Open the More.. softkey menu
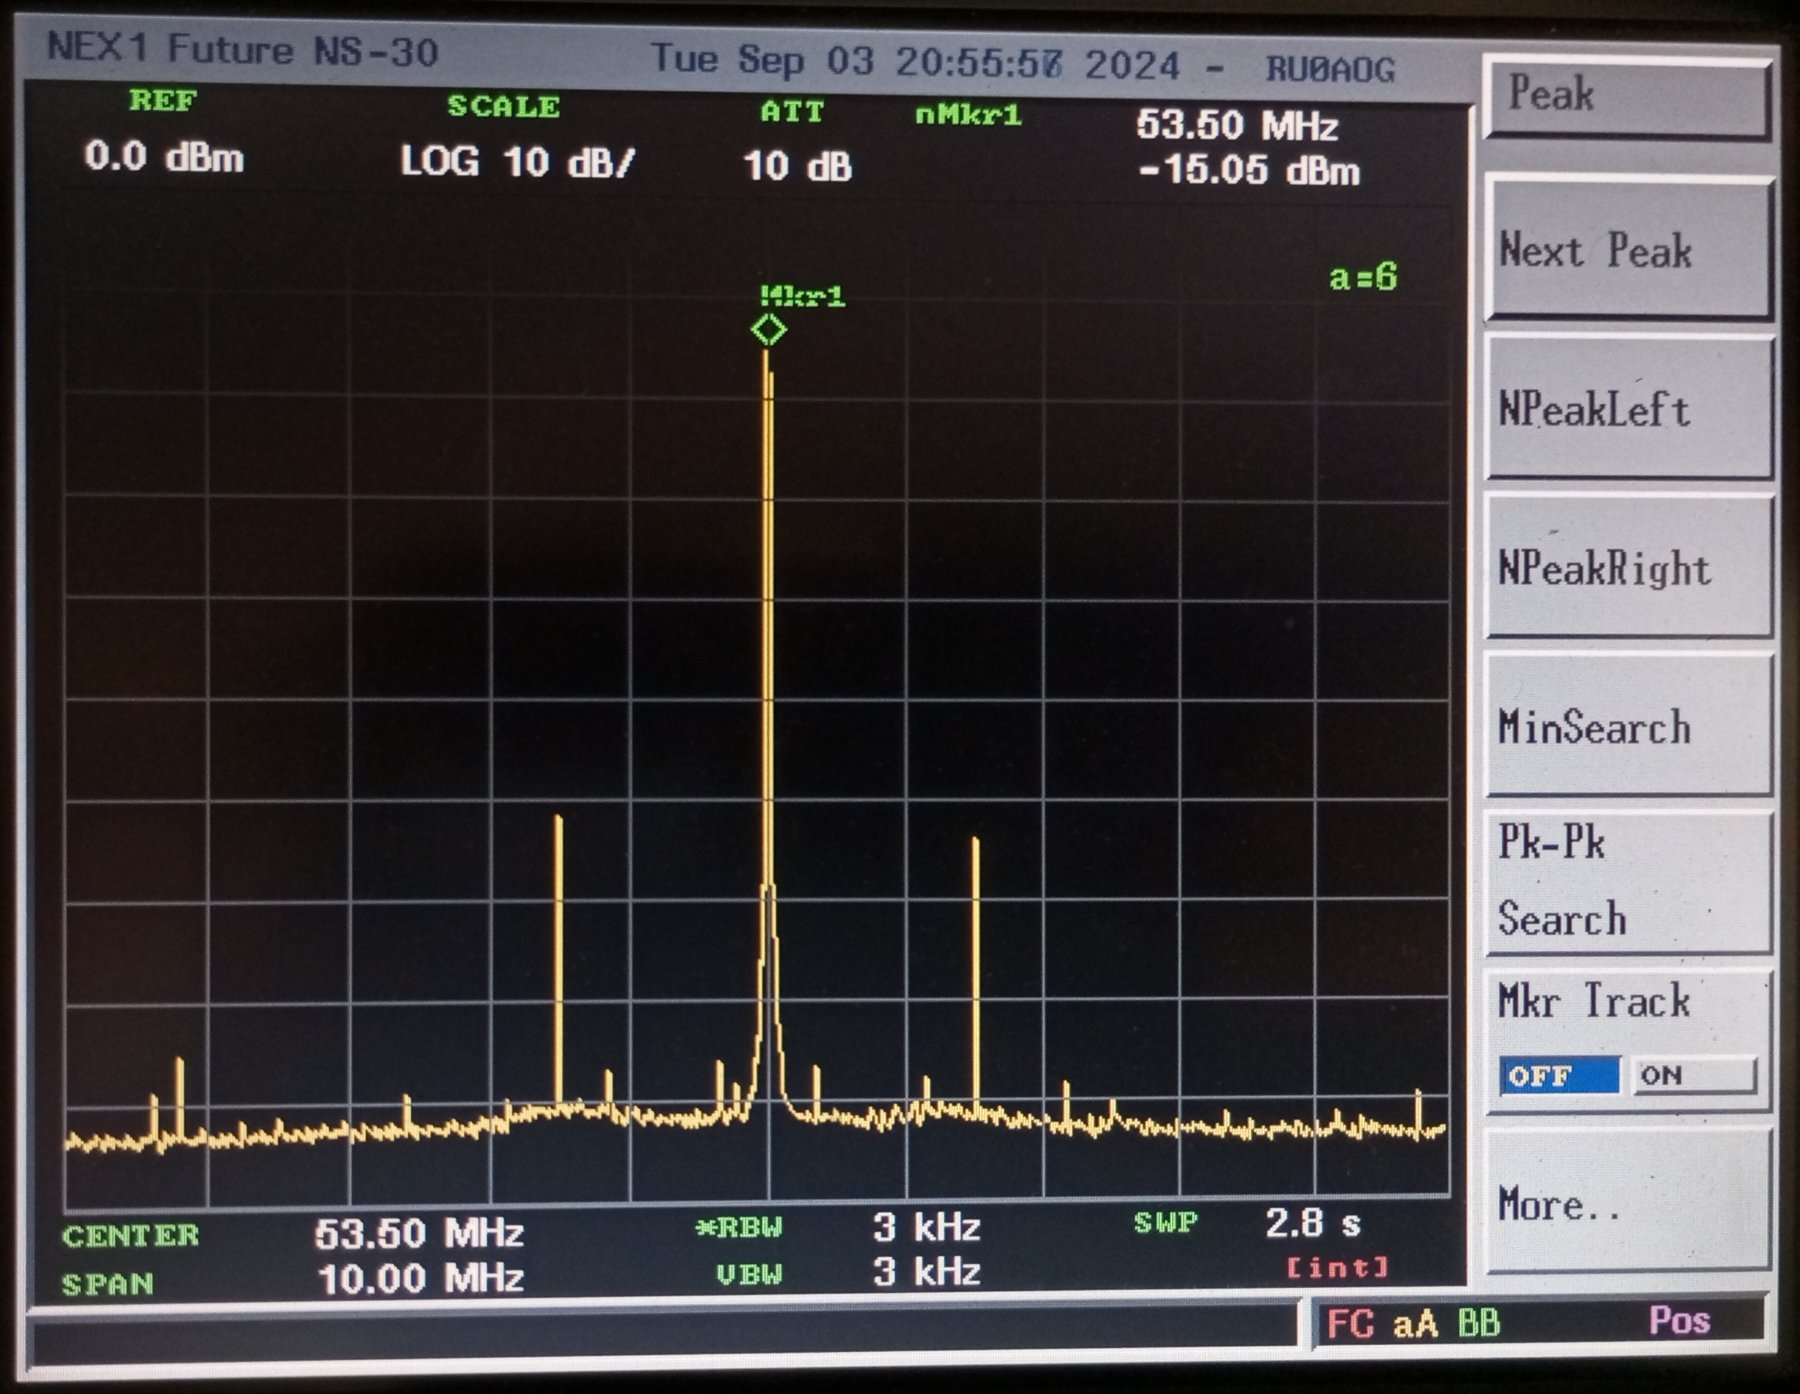Viewport: 1800px width, 1394px height. (1628, 1204)
